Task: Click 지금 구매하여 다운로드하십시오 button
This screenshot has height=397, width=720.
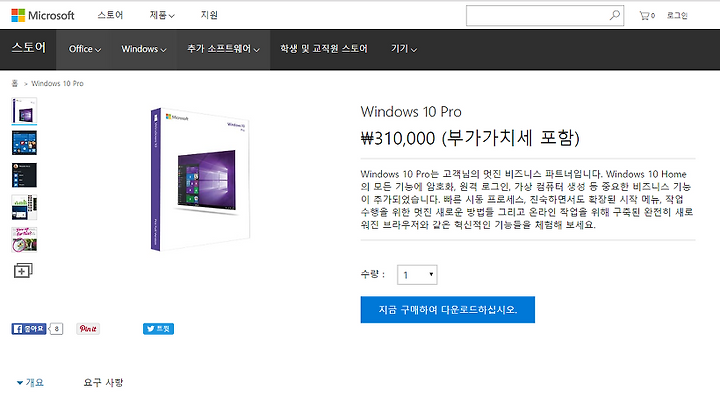Action: pyautogui.click(x=448, y=310)
